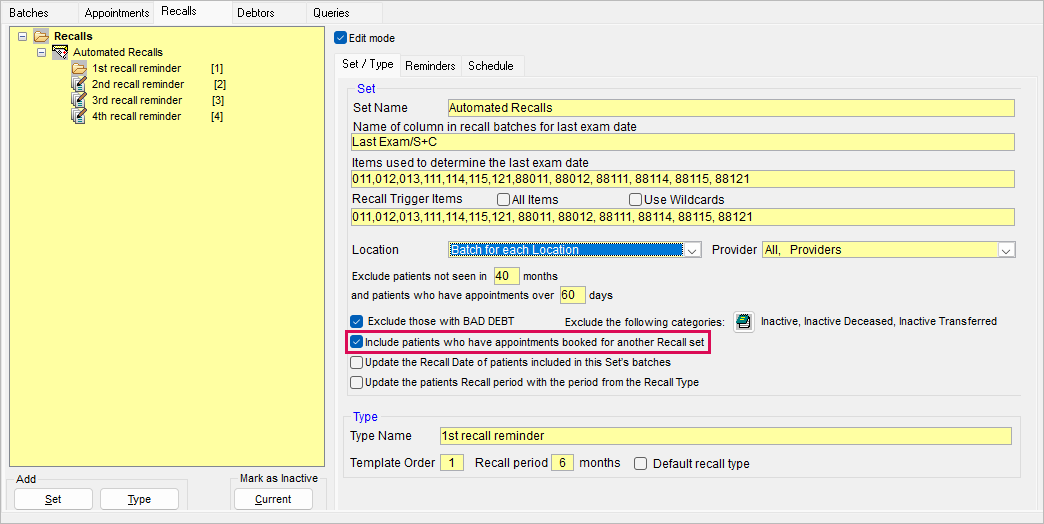
Task: Collapse the Automated Recalls tree node
Action: coord(42,52)
